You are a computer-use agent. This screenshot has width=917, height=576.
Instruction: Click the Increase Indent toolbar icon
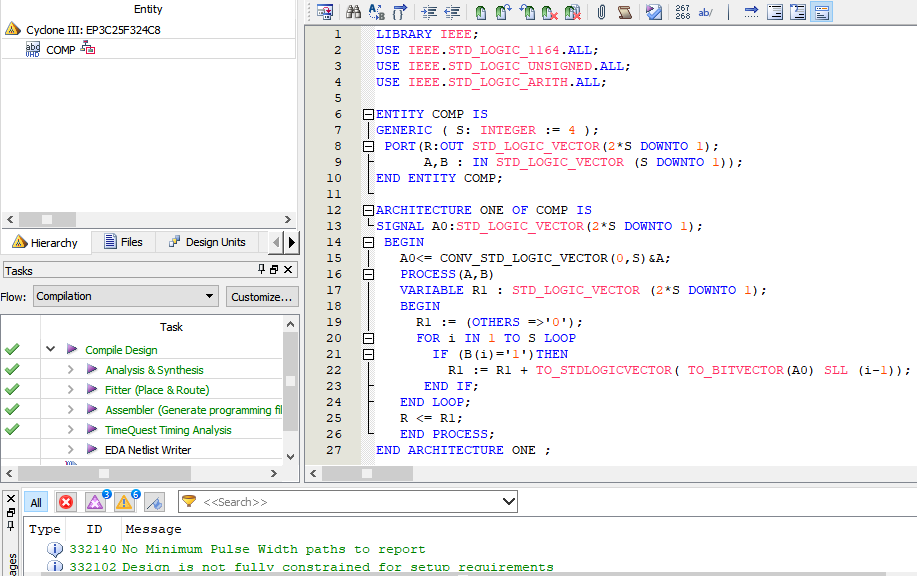pyautogui.click(x=429, y=12)
